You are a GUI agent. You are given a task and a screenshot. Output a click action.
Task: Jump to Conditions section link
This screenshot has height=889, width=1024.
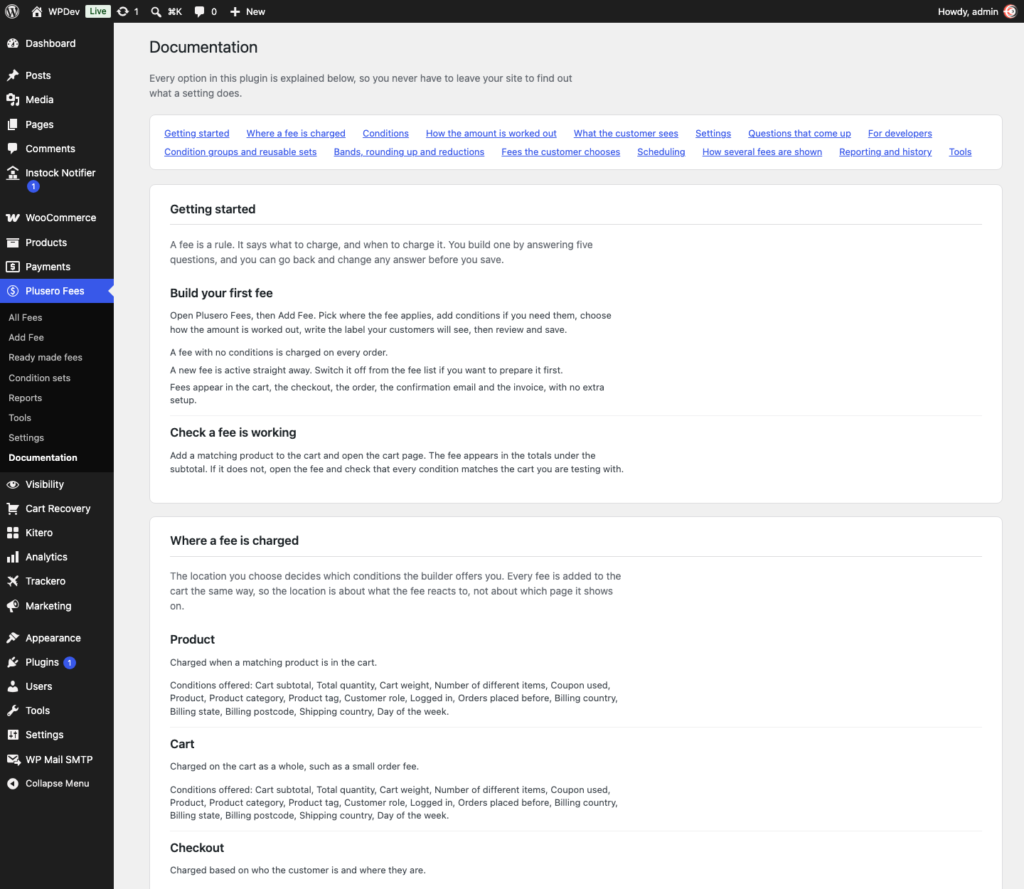click(385, 133)
